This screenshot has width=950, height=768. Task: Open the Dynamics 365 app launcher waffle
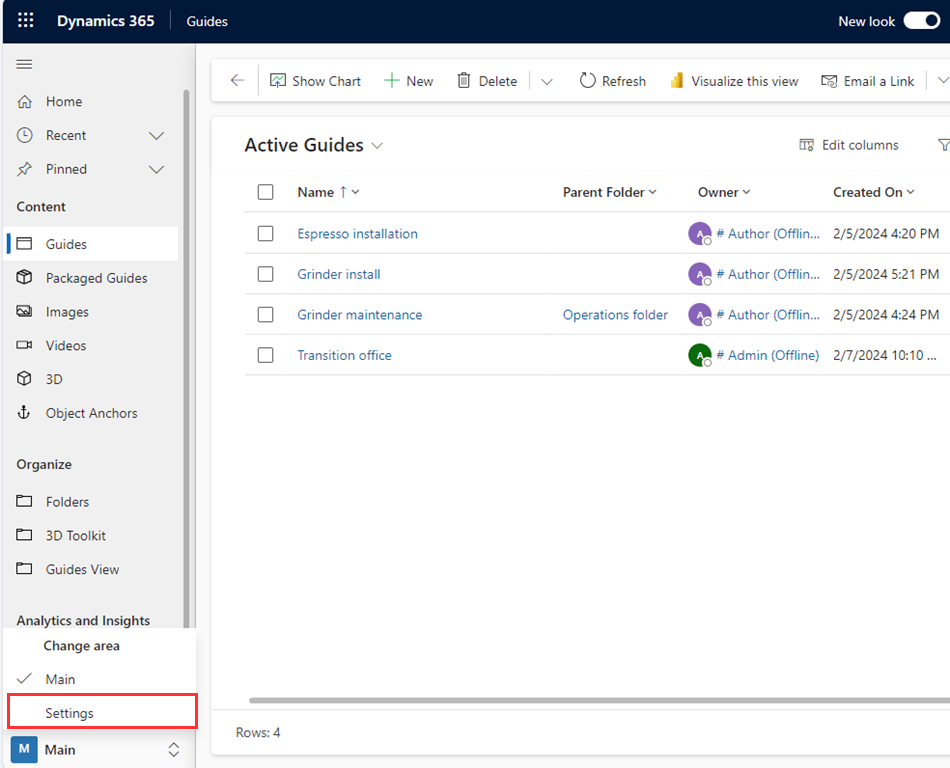(24, 20)
